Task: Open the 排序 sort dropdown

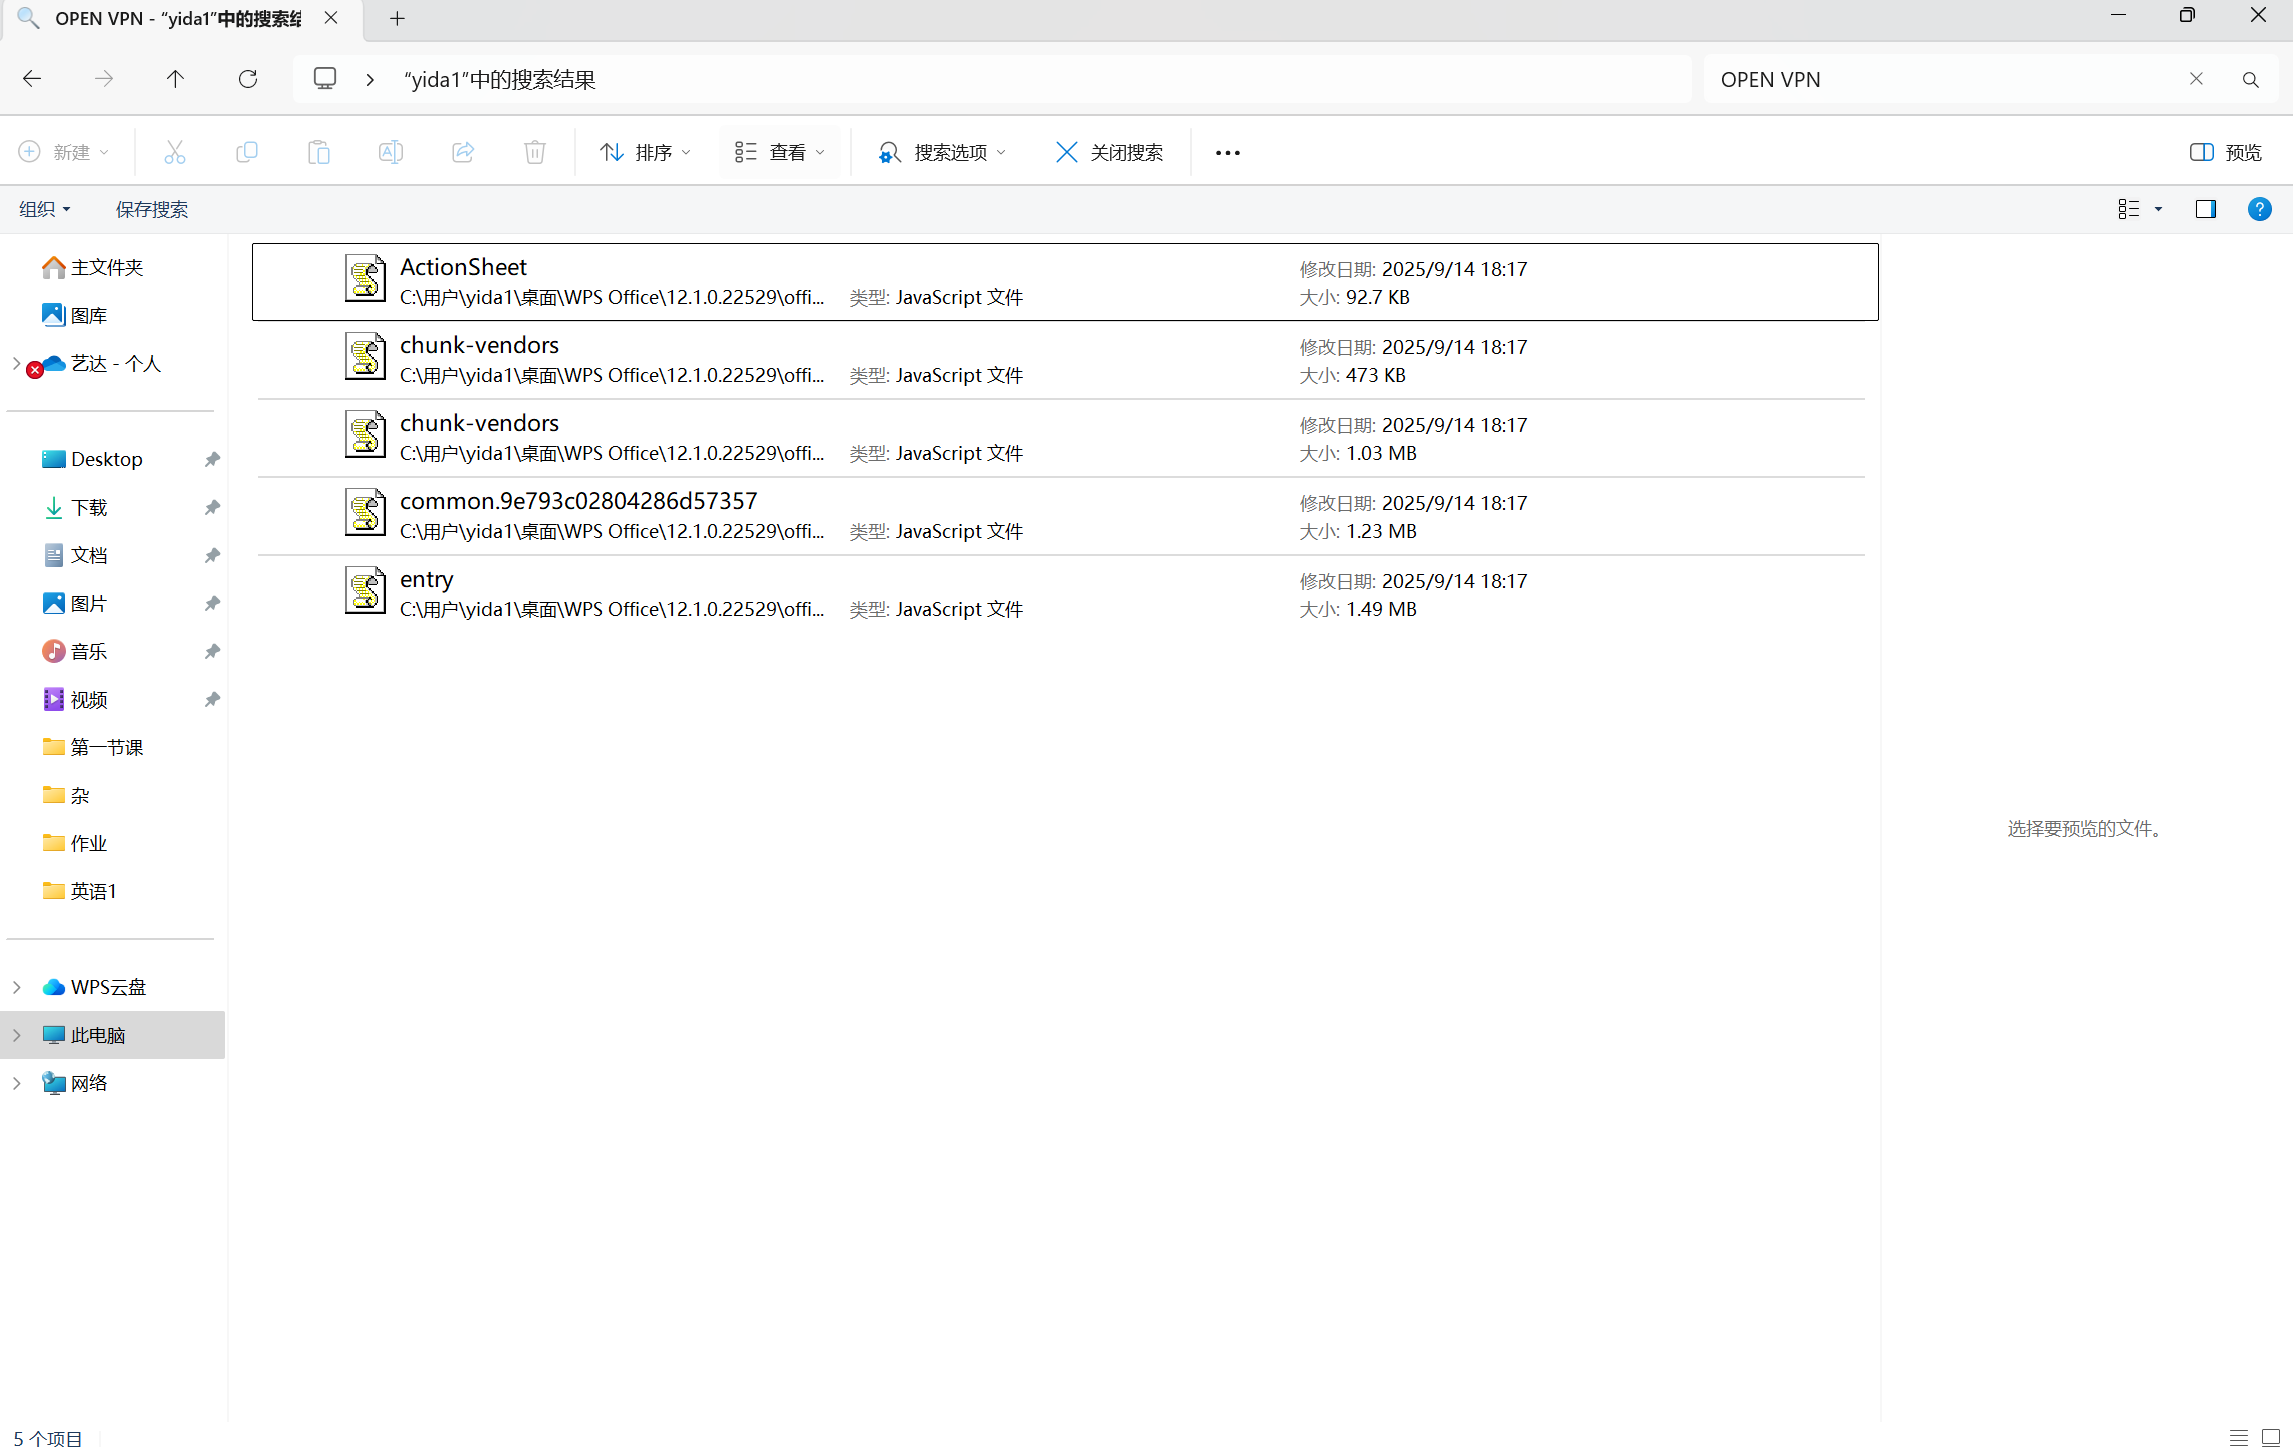Action: pyautogui.click(x=645, y=152)
